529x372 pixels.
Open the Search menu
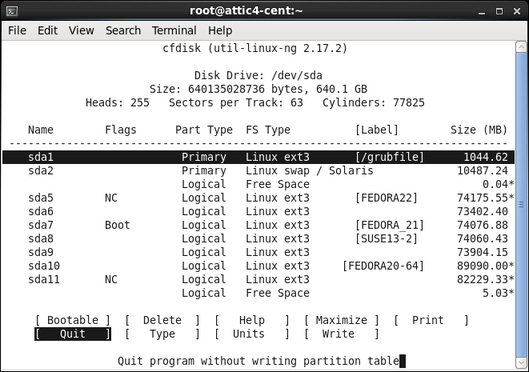click(x=123, y=31)
